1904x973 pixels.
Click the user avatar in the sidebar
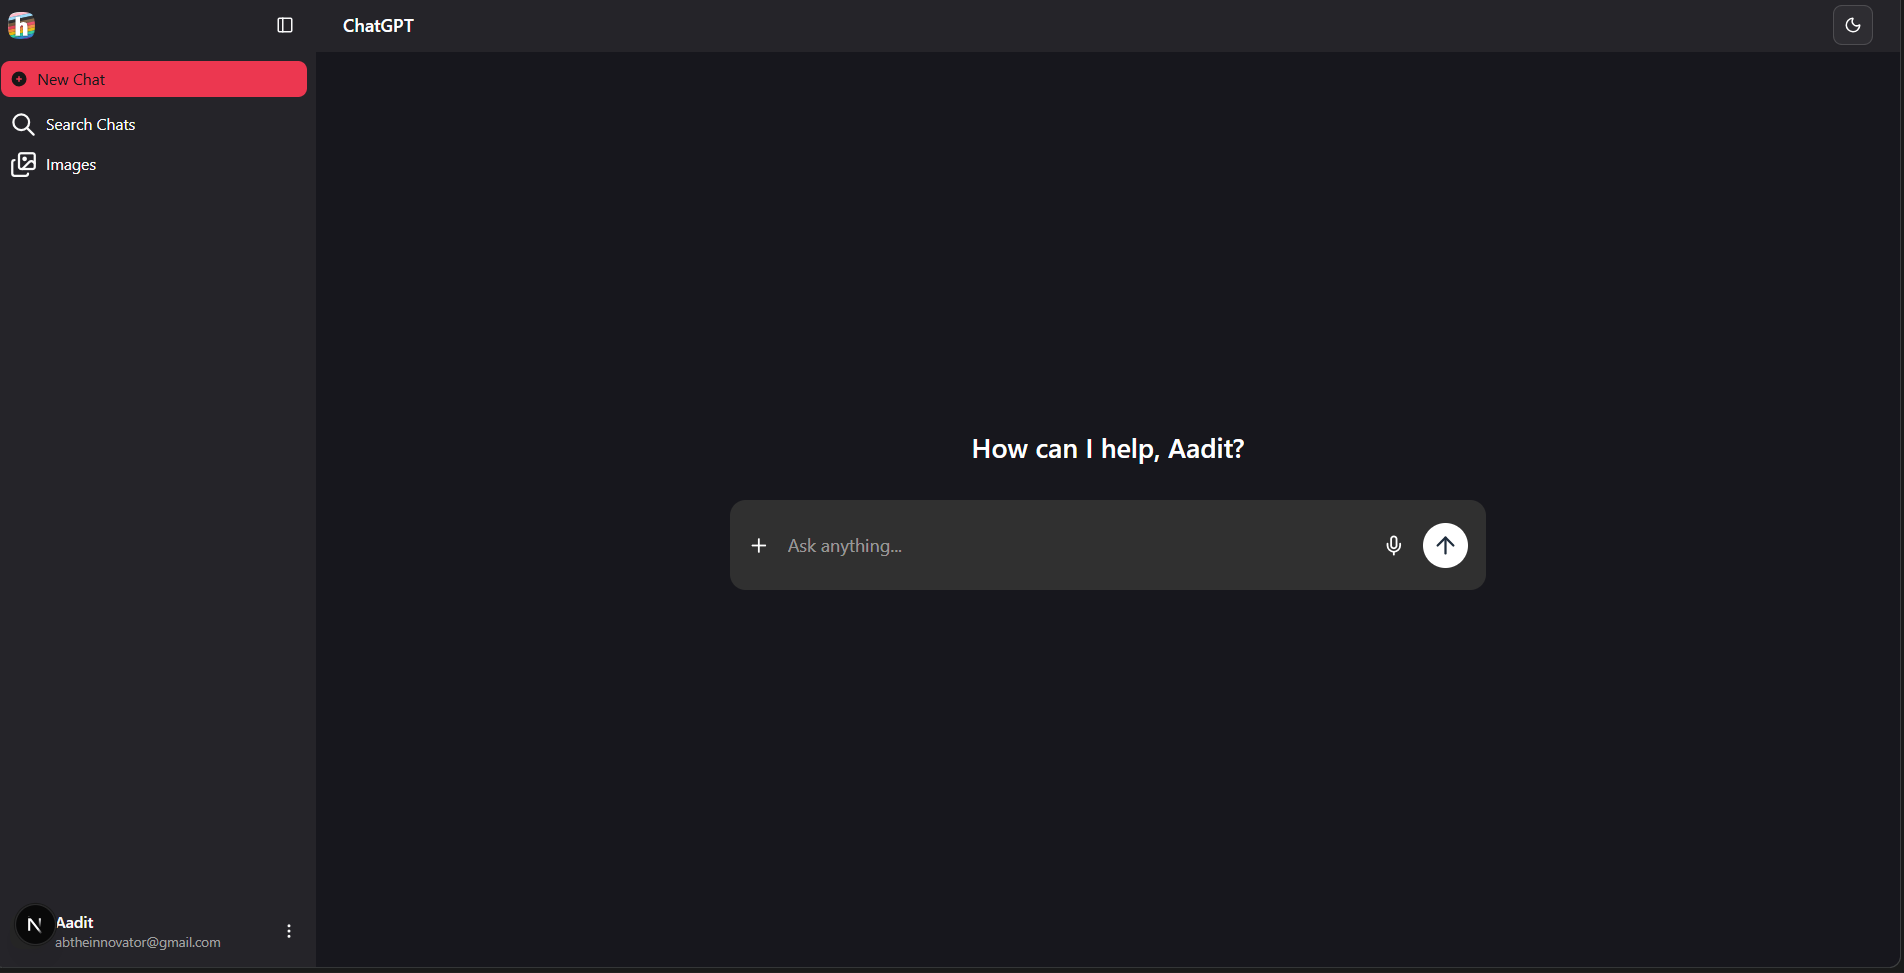(x=34, y=925)
